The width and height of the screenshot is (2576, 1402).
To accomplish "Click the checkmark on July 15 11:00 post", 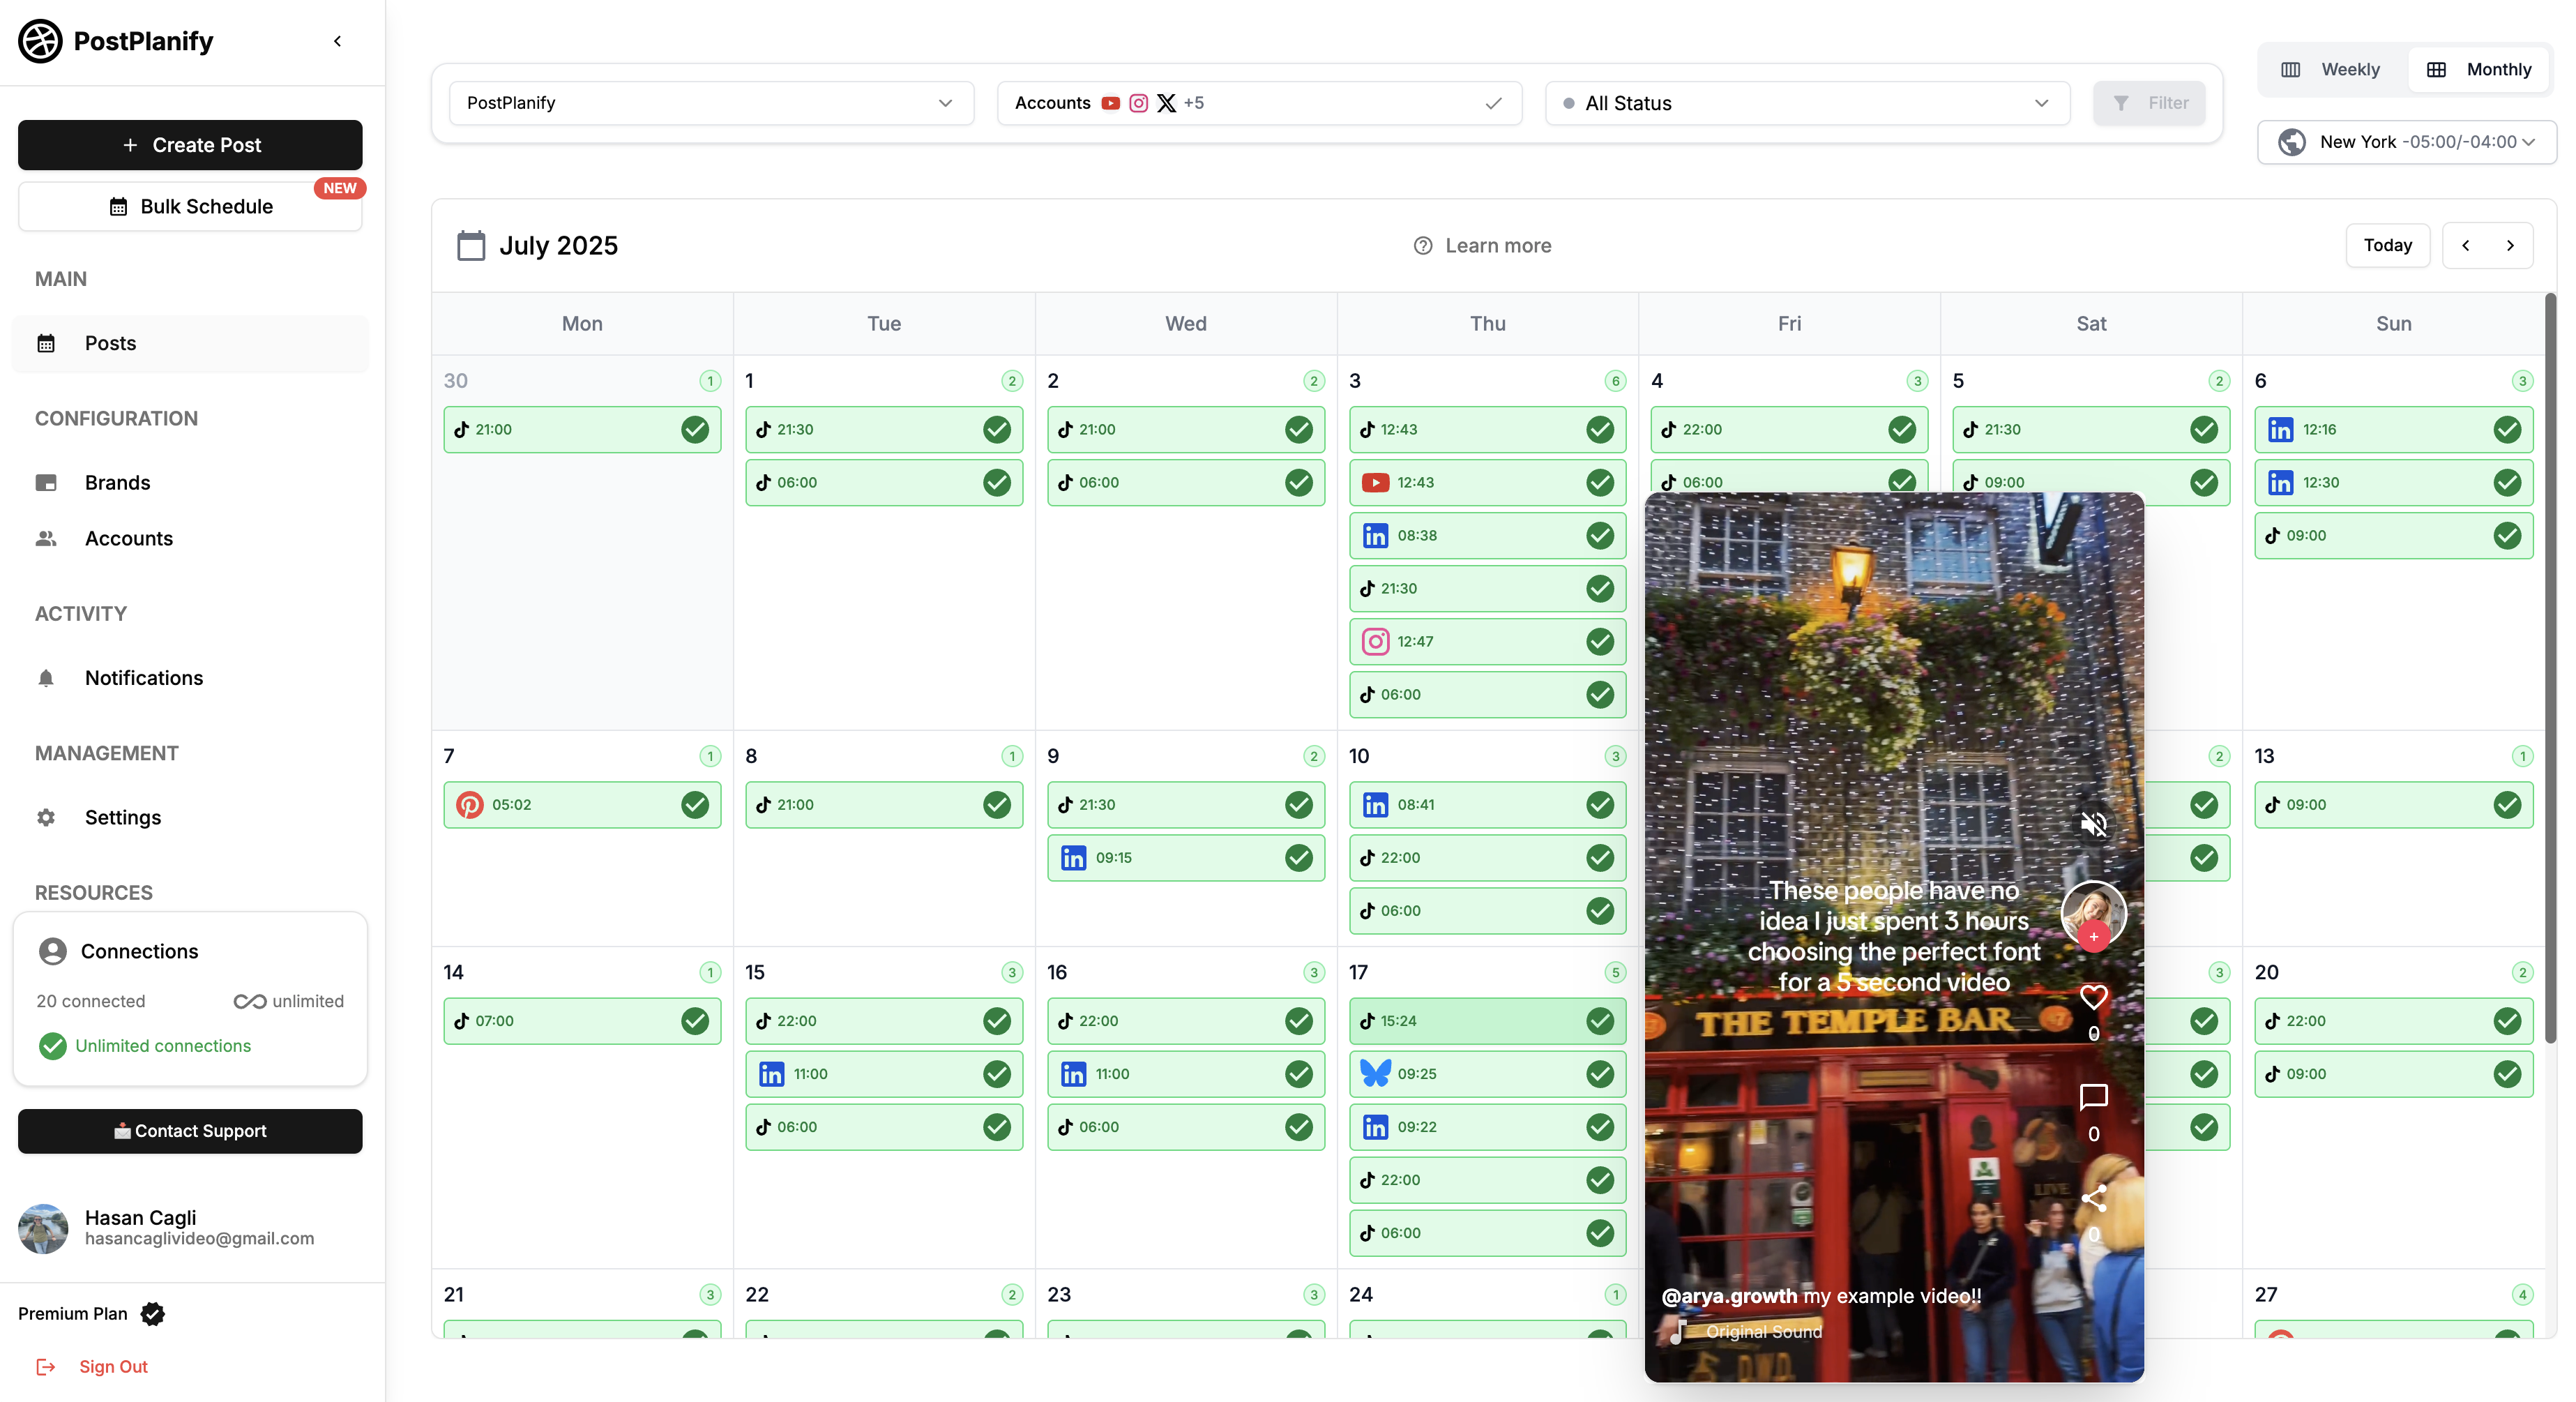I will pyautogui.click(x=997, y=1073).
